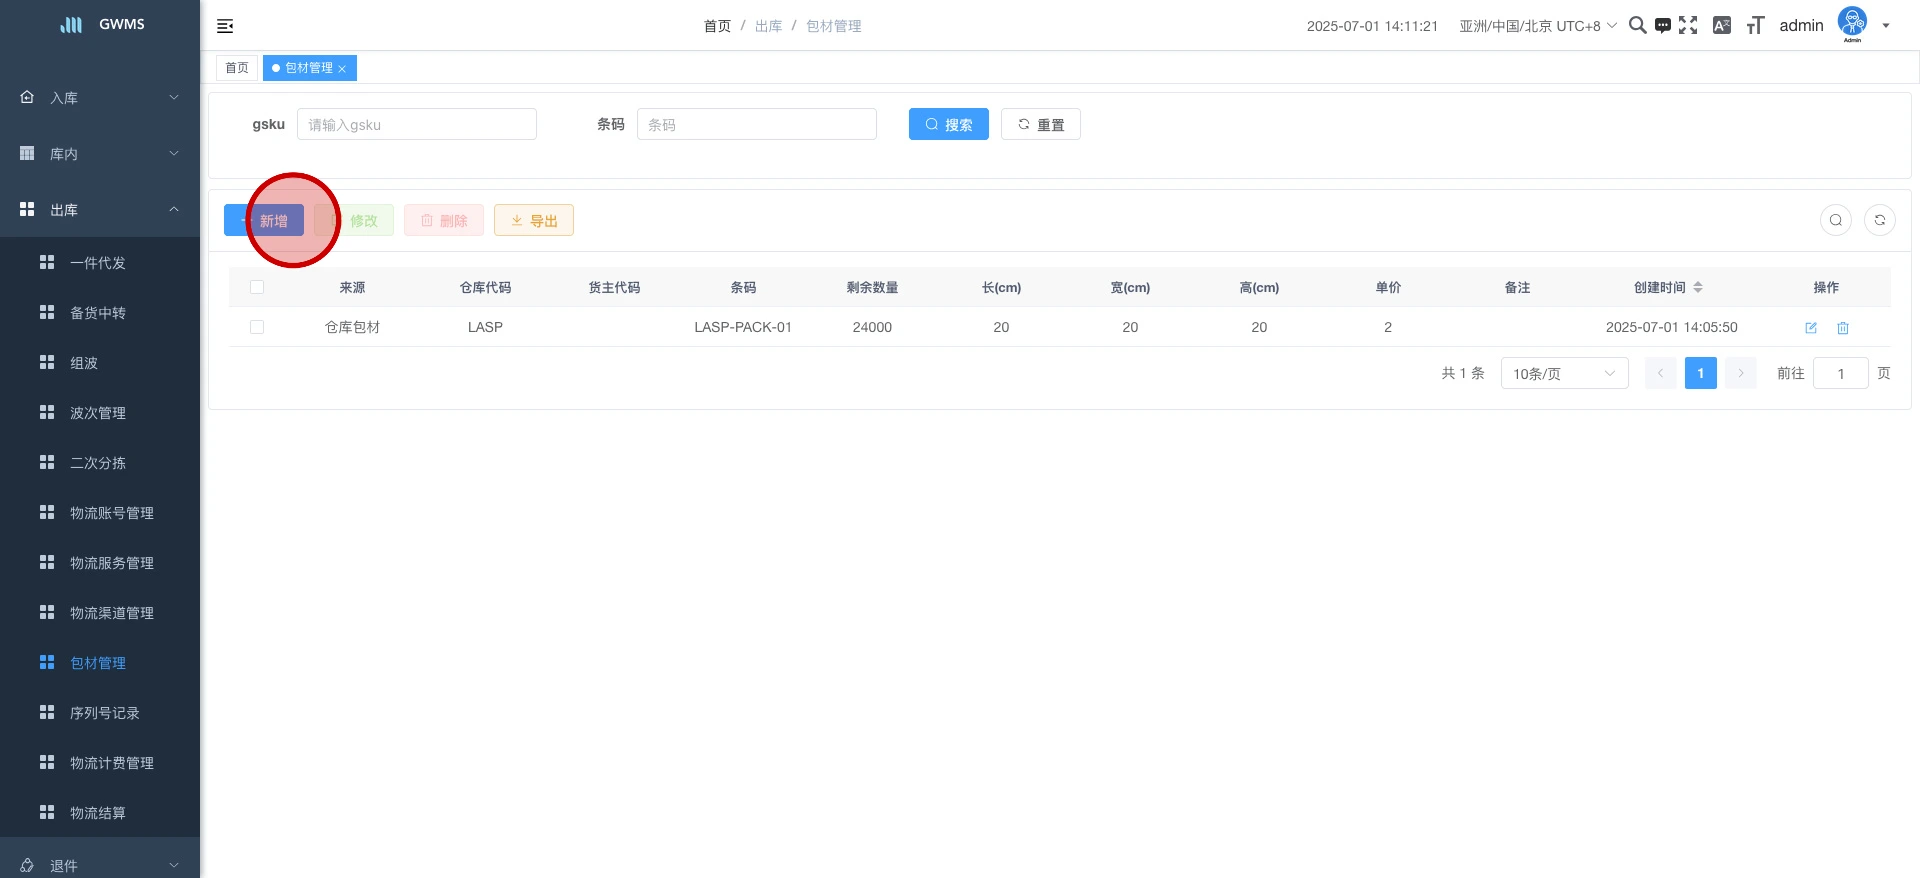This screenshot has height=878, width=1920.
Task: Open the chat messages icon in header
Action: [x=1662, y=25]
